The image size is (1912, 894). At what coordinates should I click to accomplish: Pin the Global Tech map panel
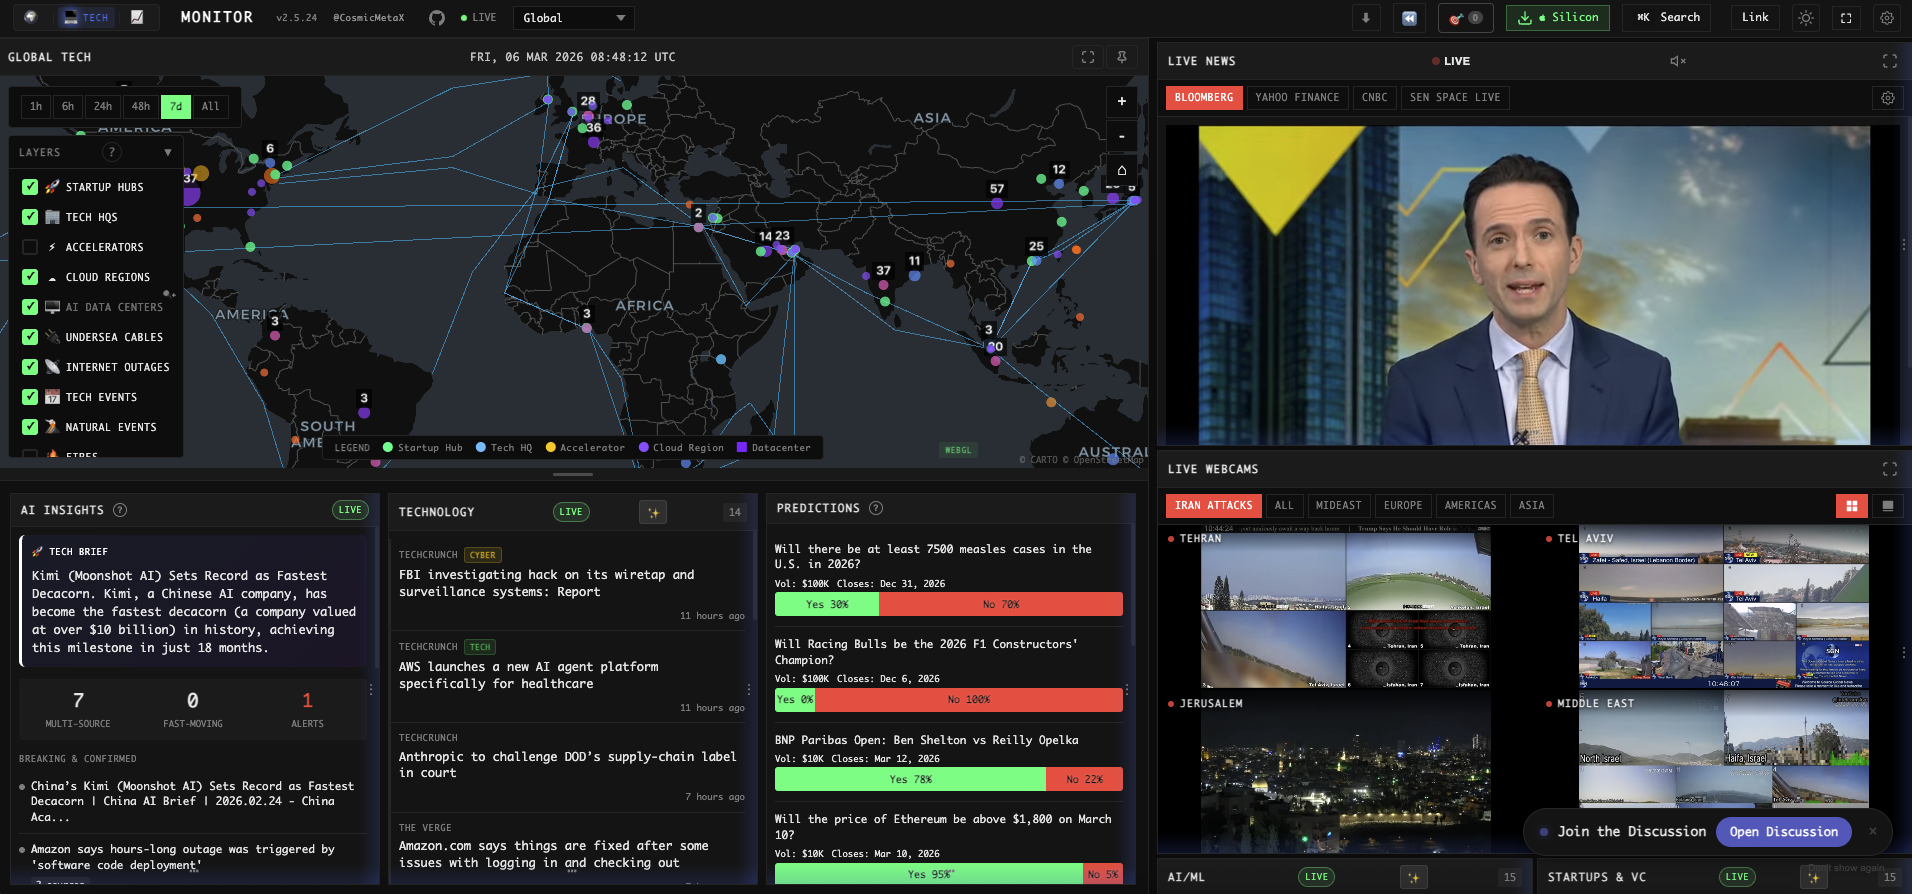(1121, 57)
